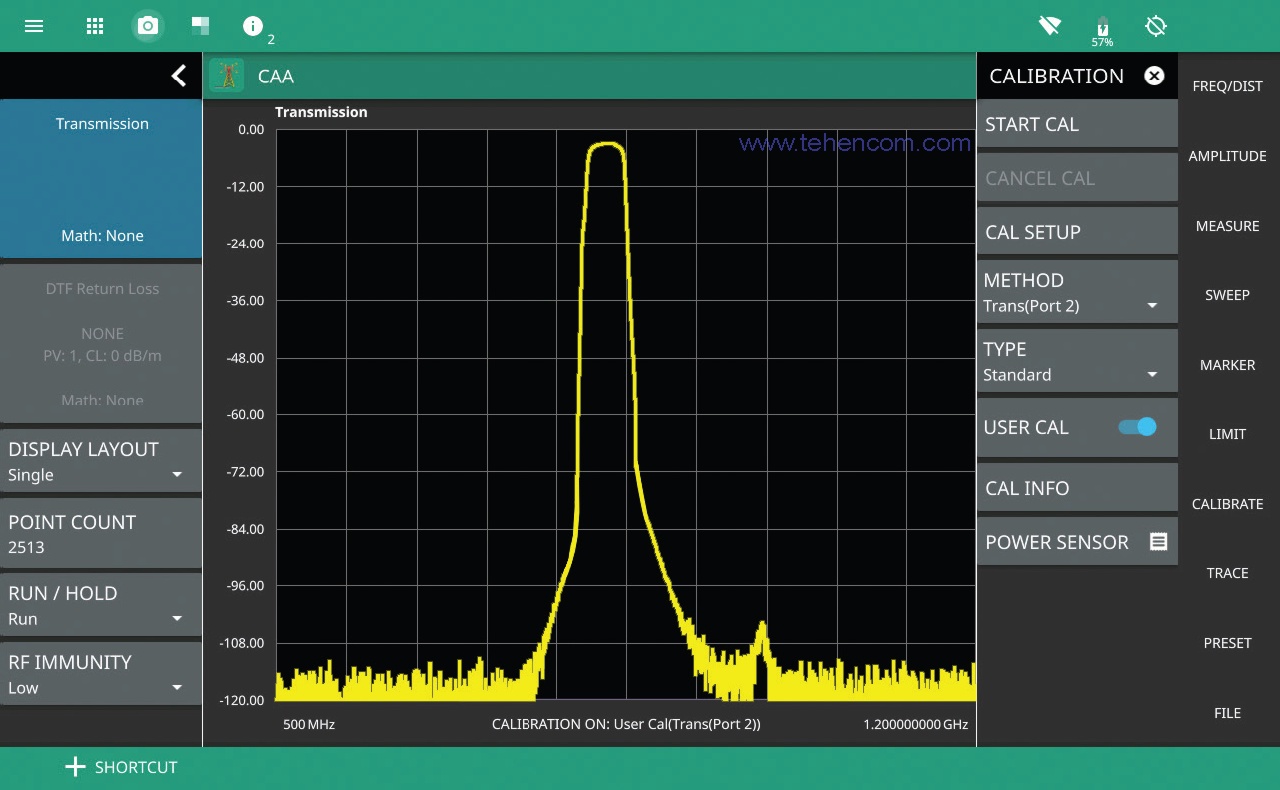Screen dimensions: 1280x790
Task: Click the CAA title text
Action: pos(276,76)
